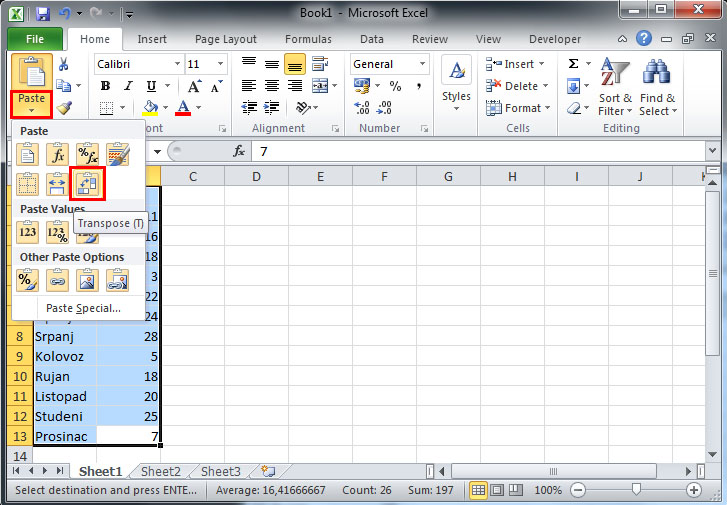Expand the font name Calibri dropdown

[x=175, y=64]
